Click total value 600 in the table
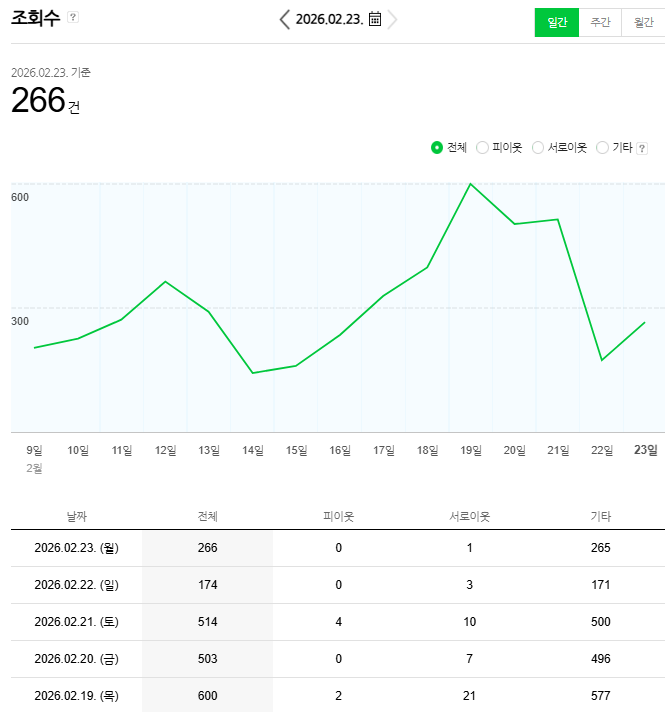 [x=208, y=696]
